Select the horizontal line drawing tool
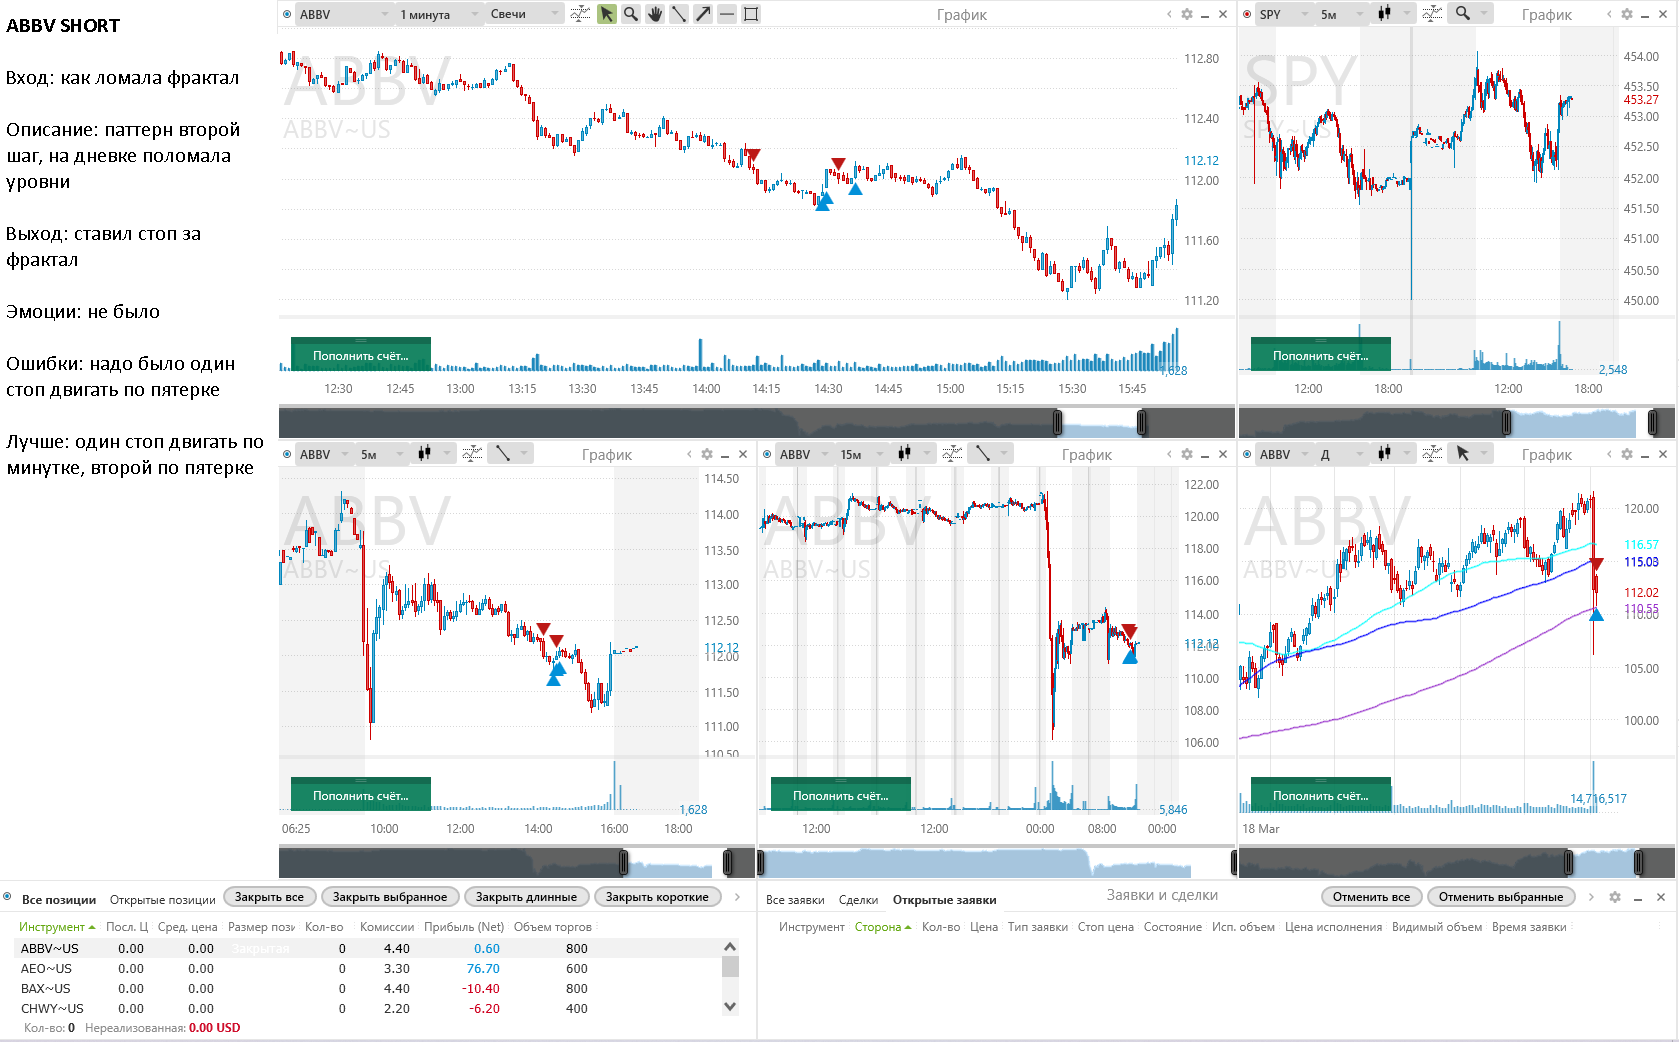 tap(727, 14)
